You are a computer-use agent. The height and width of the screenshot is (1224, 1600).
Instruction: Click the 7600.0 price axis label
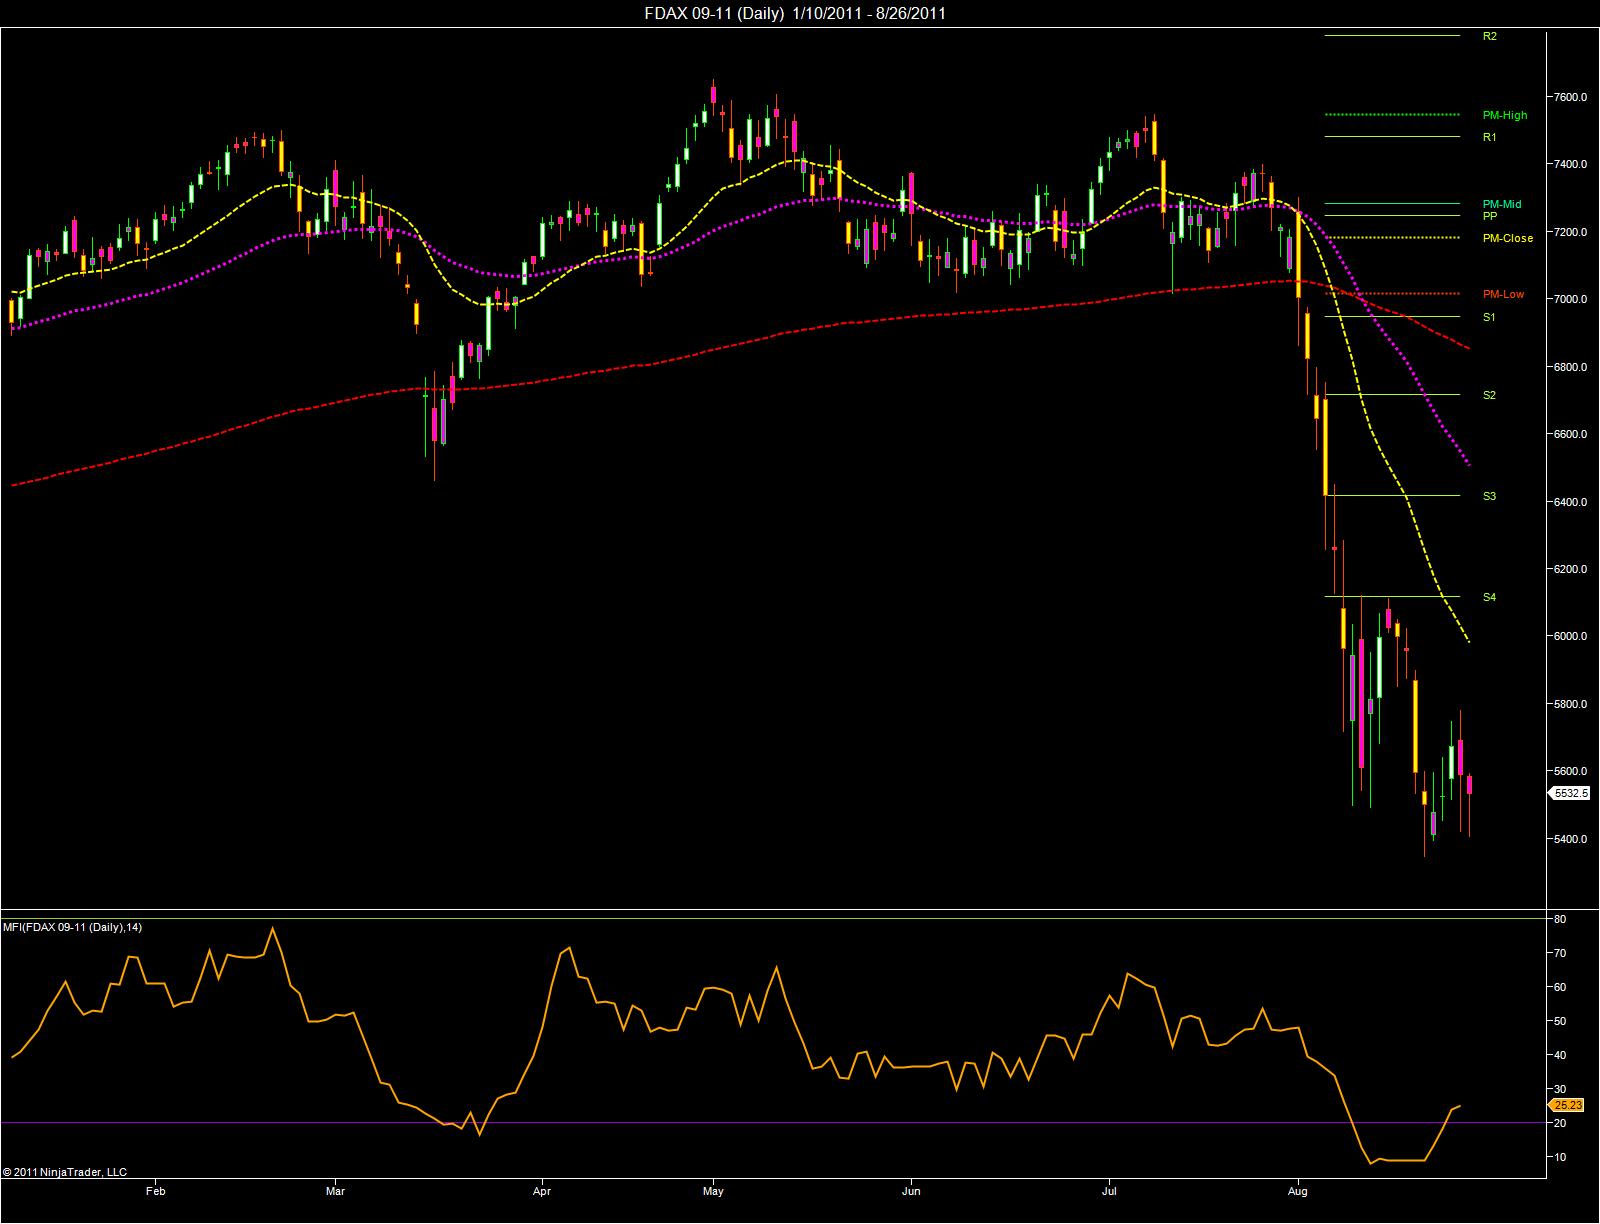(1571, 97)
